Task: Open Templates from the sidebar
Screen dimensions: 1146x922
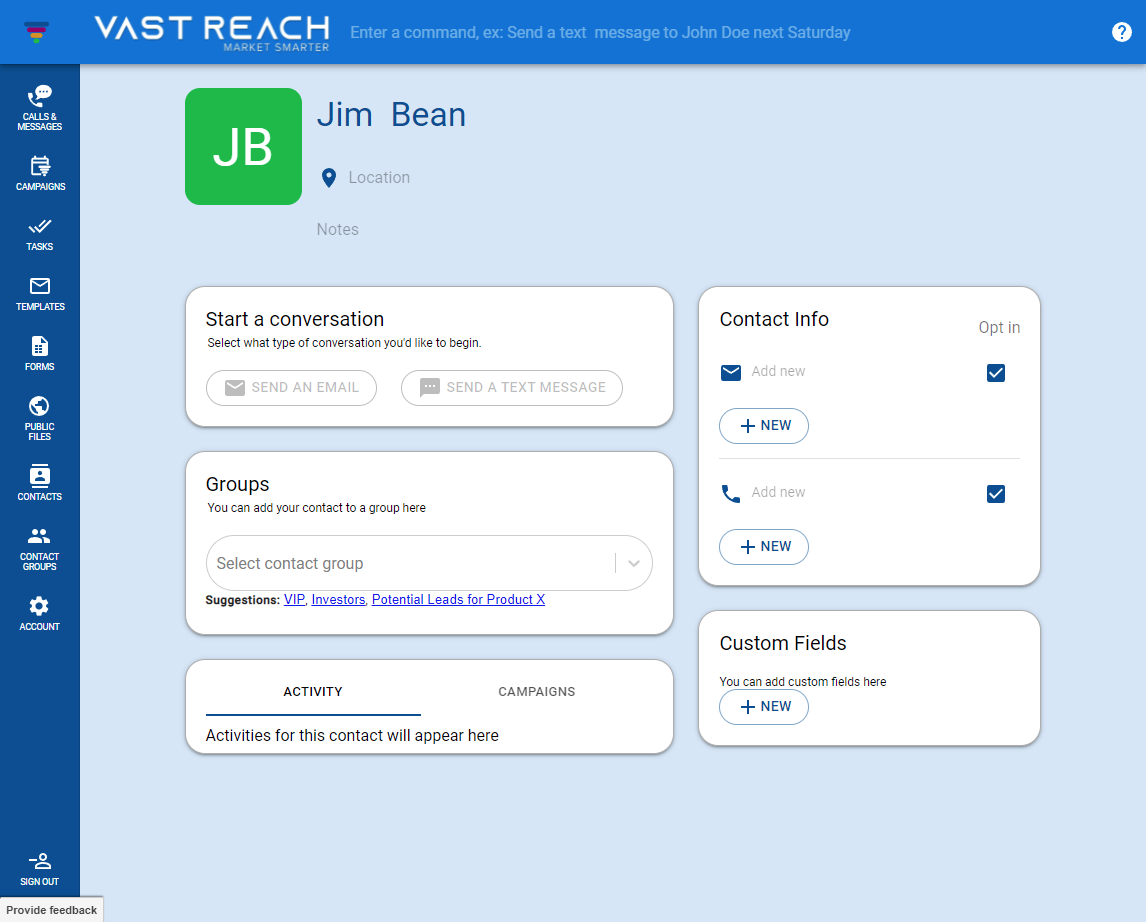Action: 39,294
